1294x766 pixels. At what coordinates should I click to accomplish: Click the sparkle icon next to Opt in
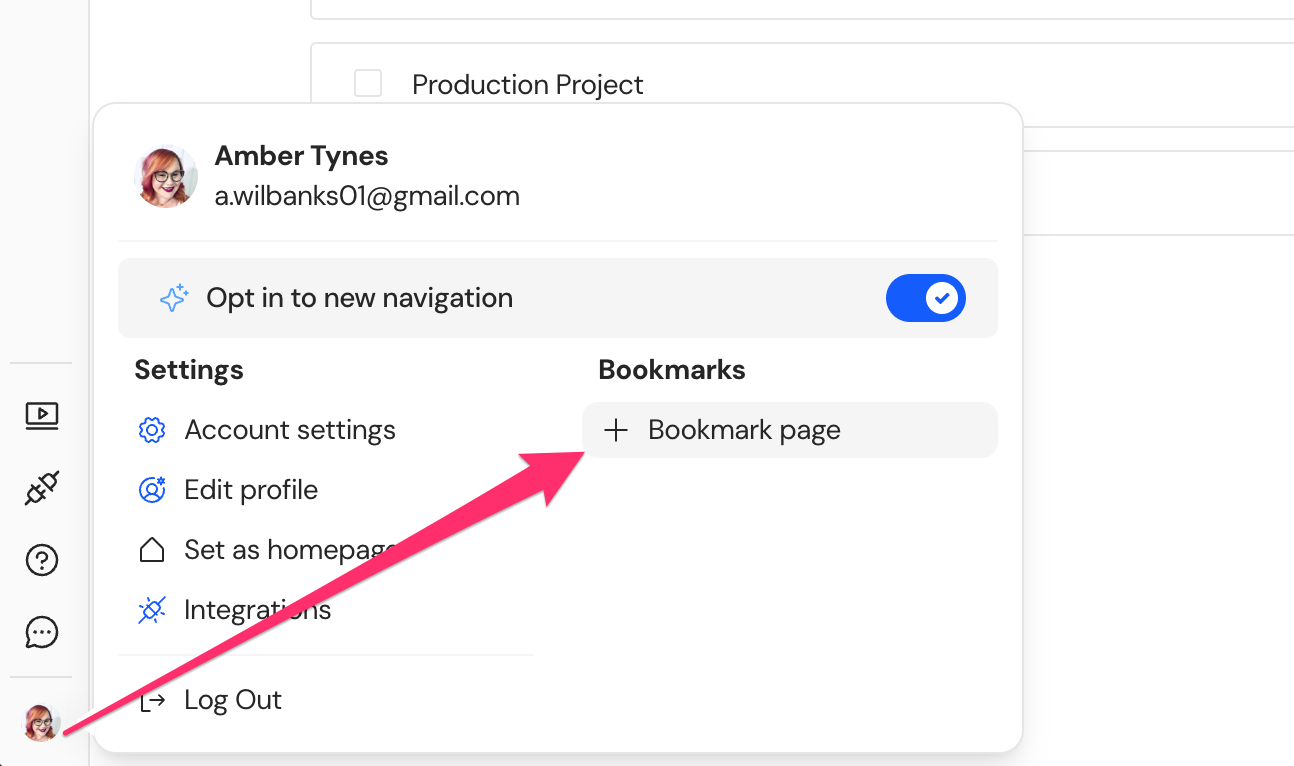[x=174, y=298]
